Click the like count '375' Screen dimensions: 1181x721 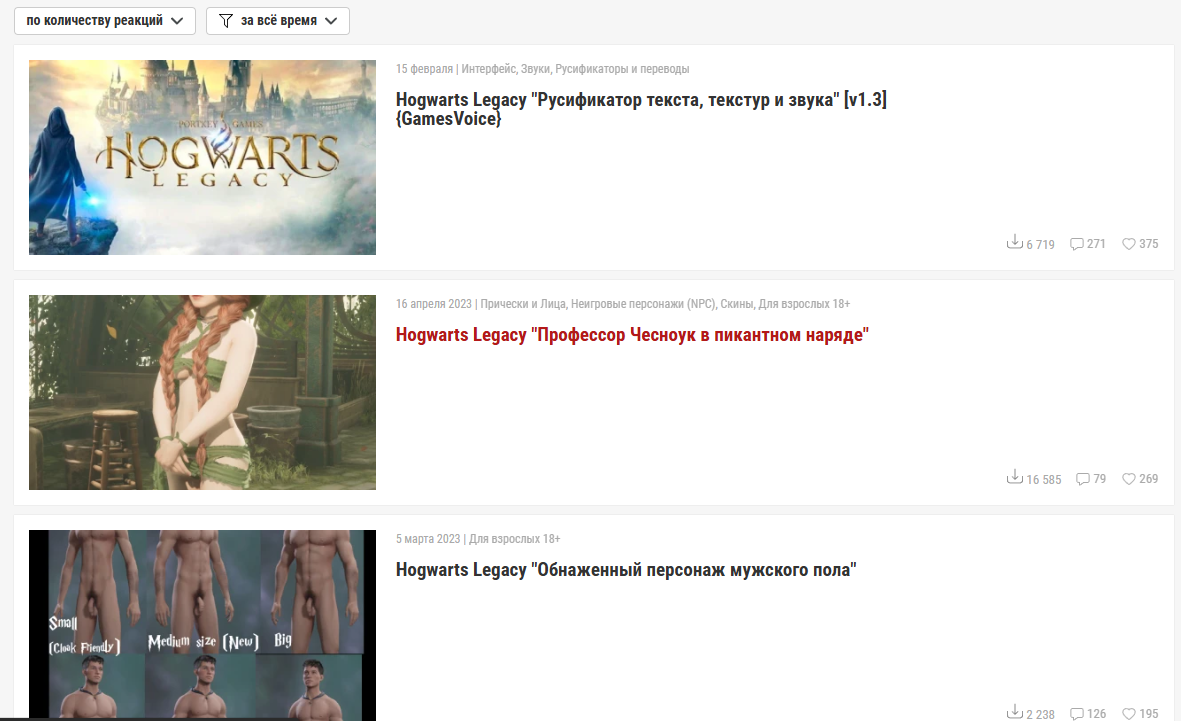click(1149, 244)
